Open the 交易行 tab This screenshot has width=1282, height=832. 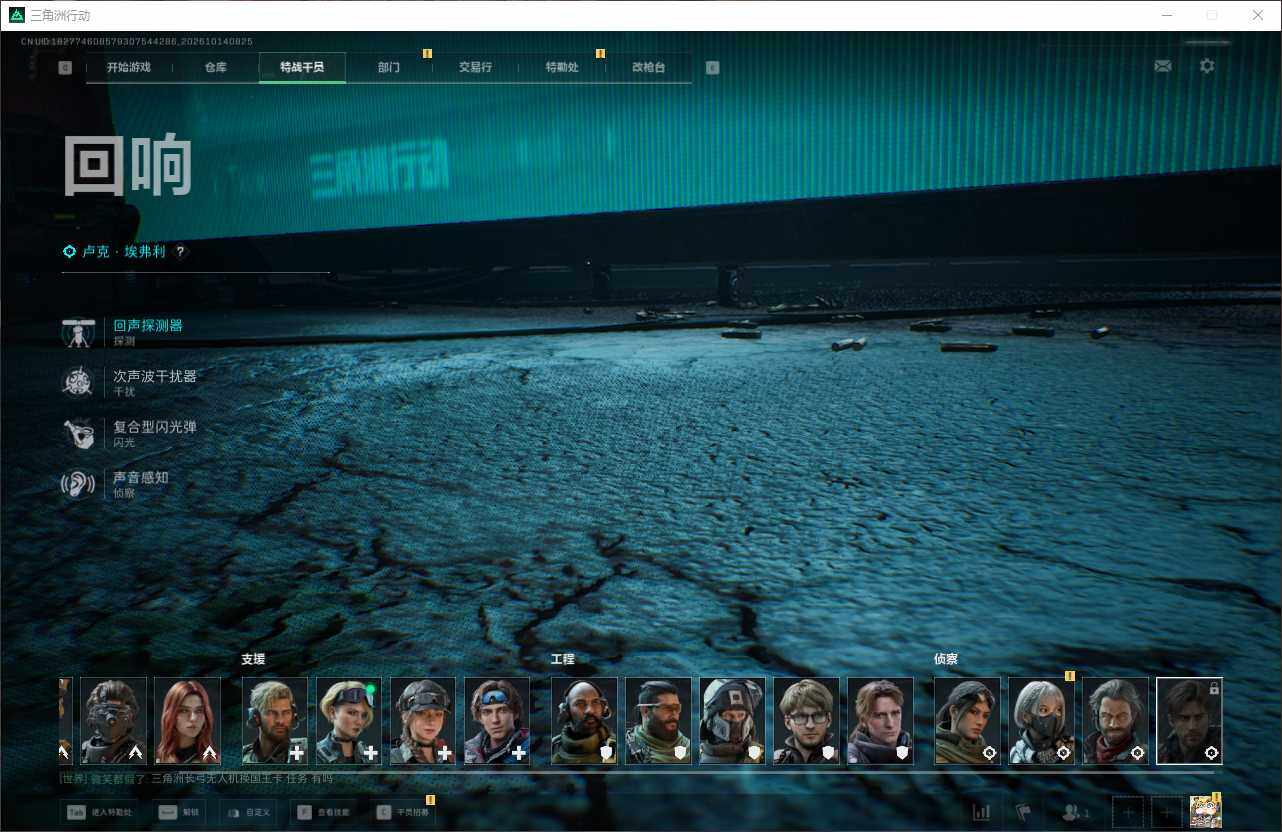(x=475, y=67)
